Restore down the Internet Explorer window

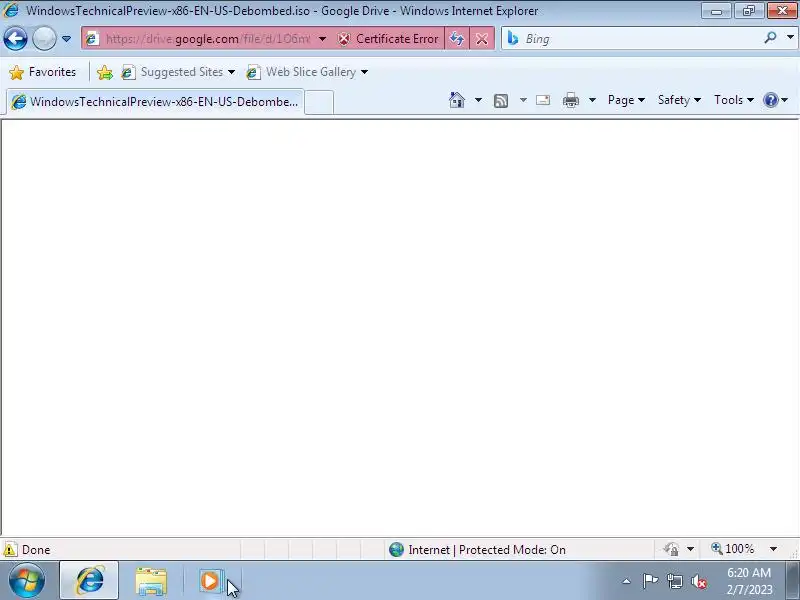(x=748, y=11)
